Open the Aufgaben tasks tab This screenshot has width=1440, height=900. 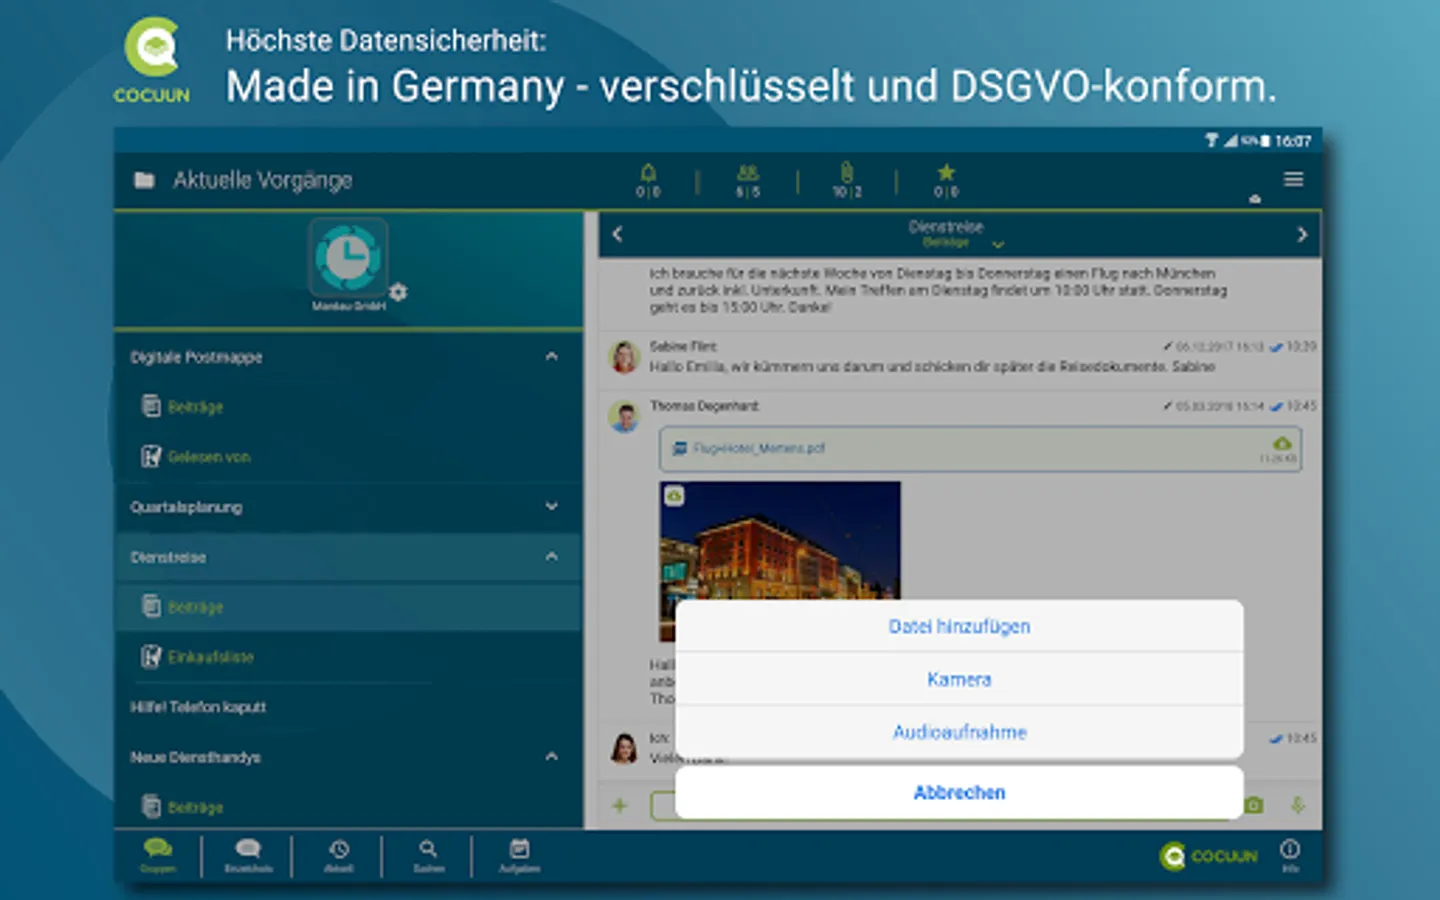coord(519,856)
